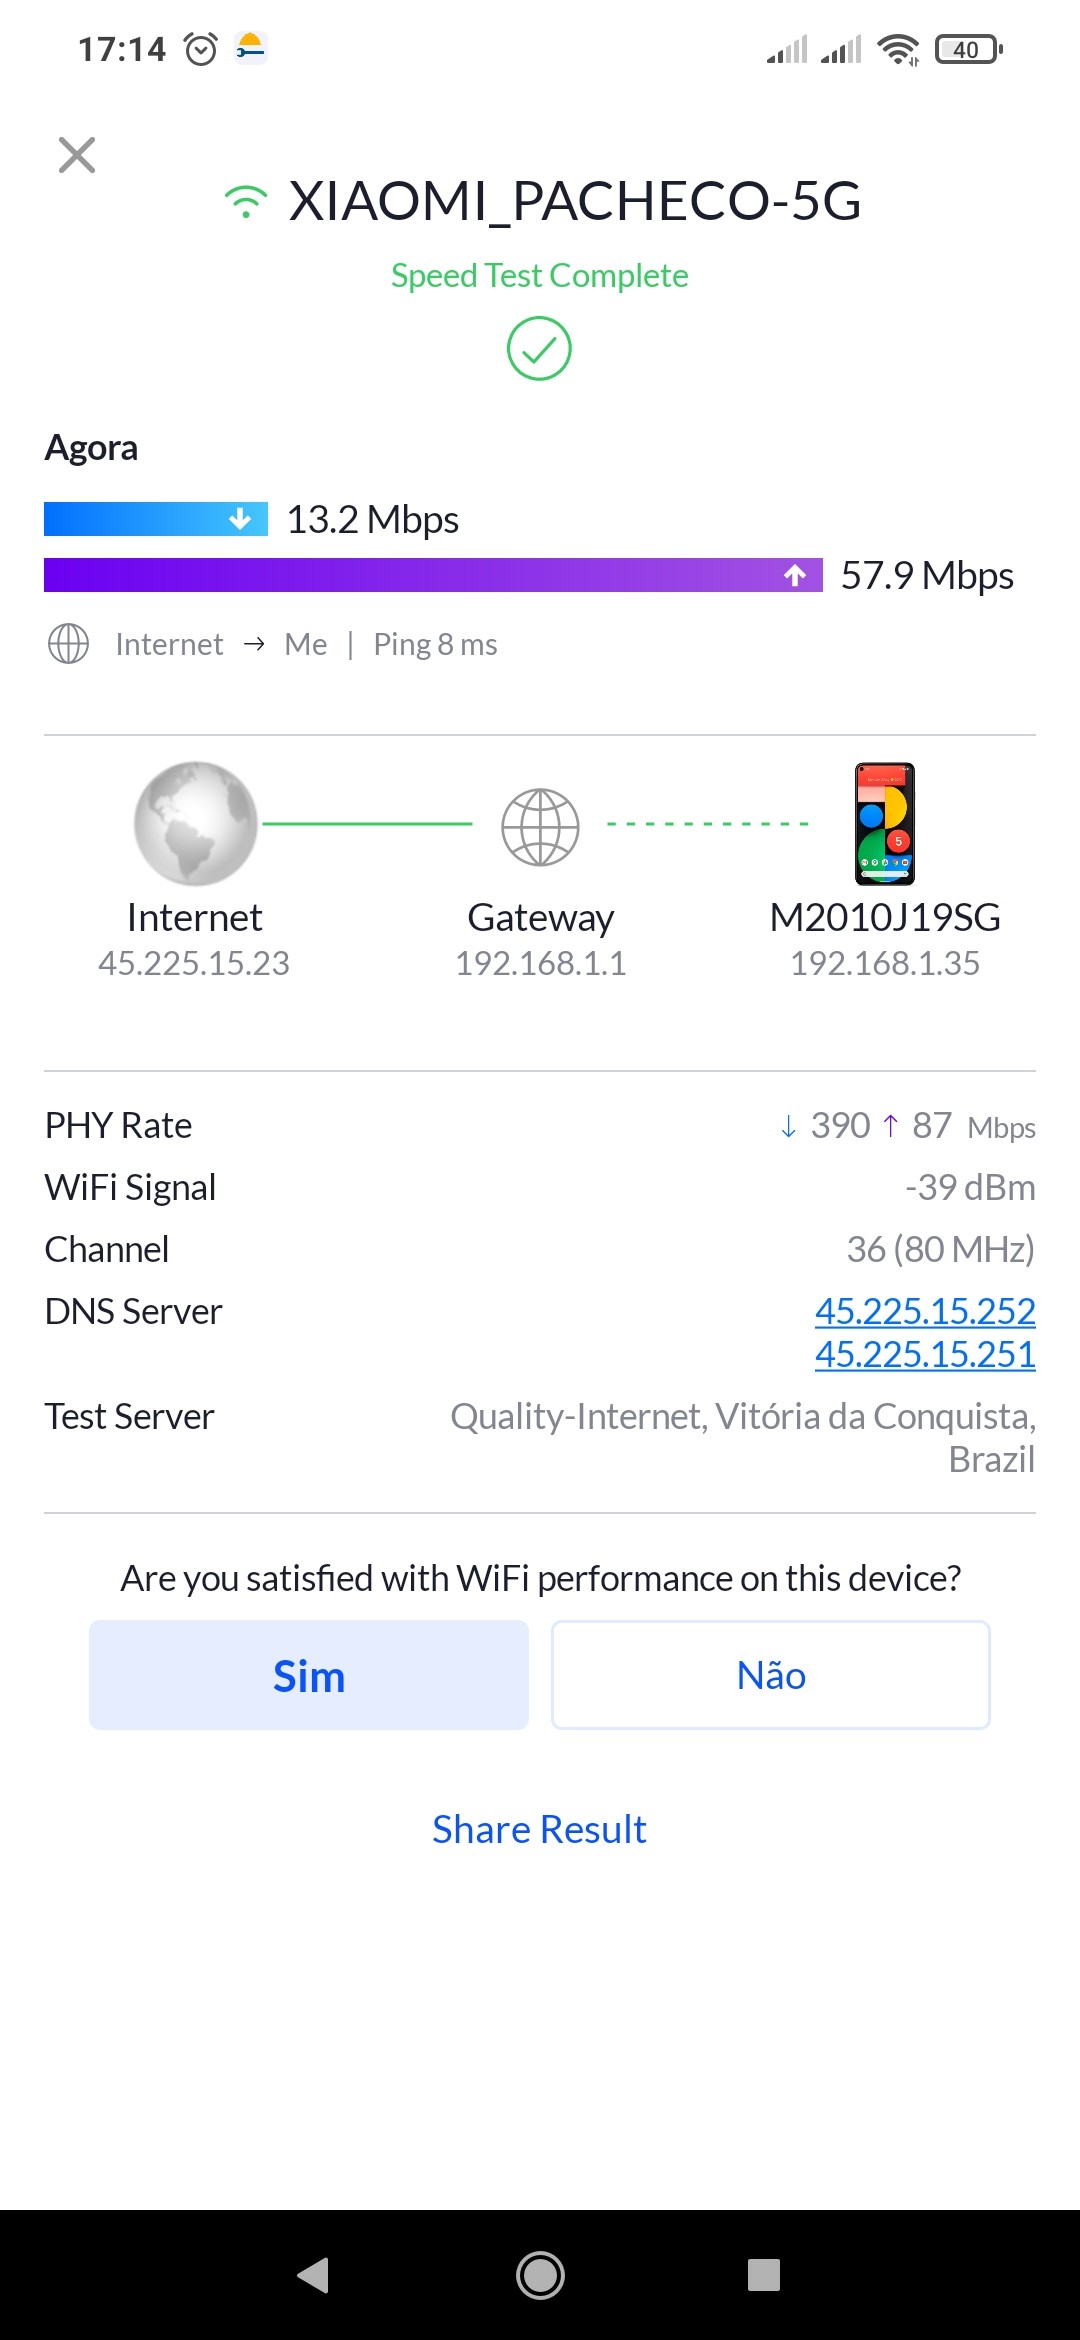Tap the Internet globe image
This screenshot has width=1080, height=2340.
click(x=195, y=823)
